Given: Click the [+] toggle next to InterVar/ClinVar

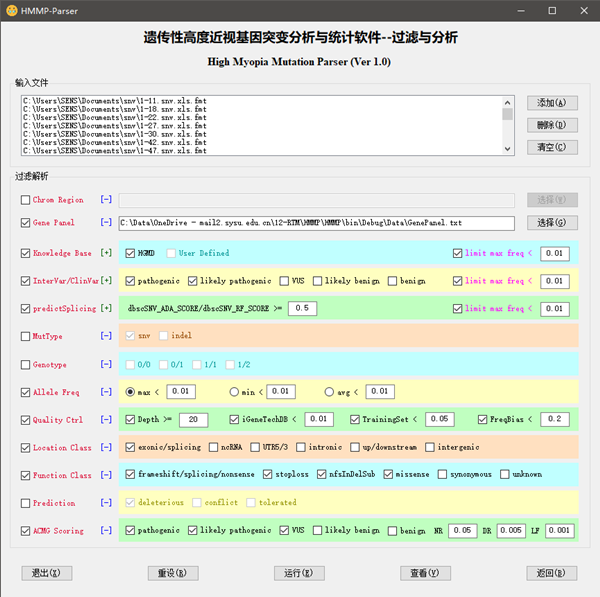Looking at the screenshot, I should coord(106,281).
